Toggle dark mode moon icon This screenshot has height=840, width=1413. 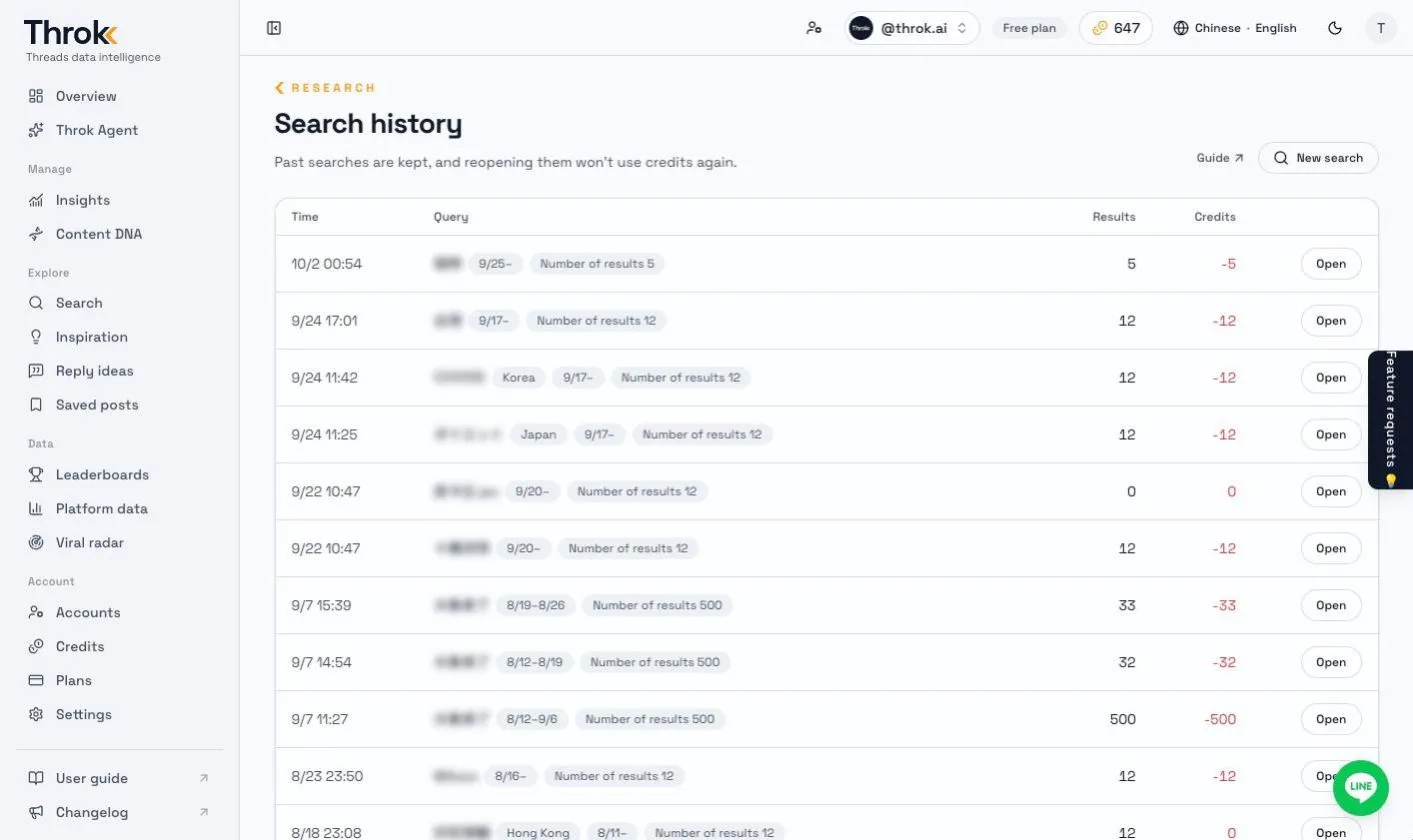[x=1335, y=28]
